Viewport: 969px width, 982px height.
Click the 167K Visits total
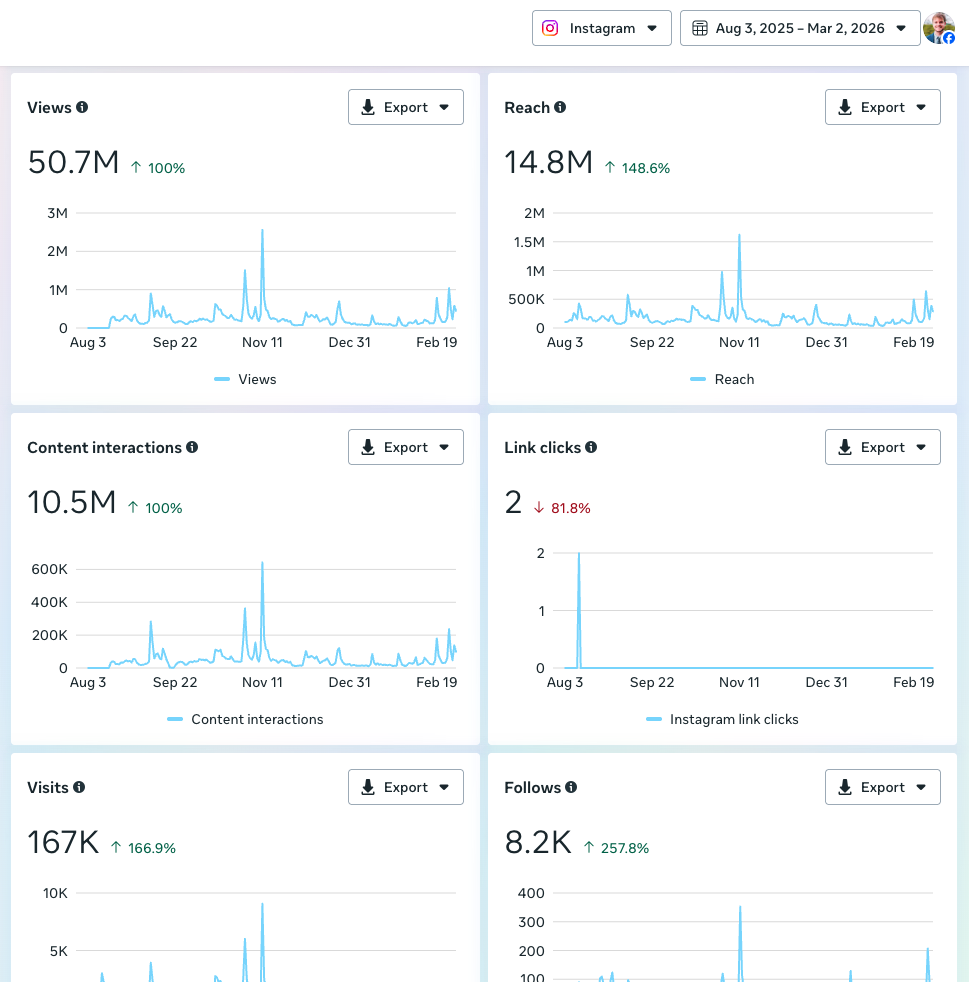click(63, 842)
